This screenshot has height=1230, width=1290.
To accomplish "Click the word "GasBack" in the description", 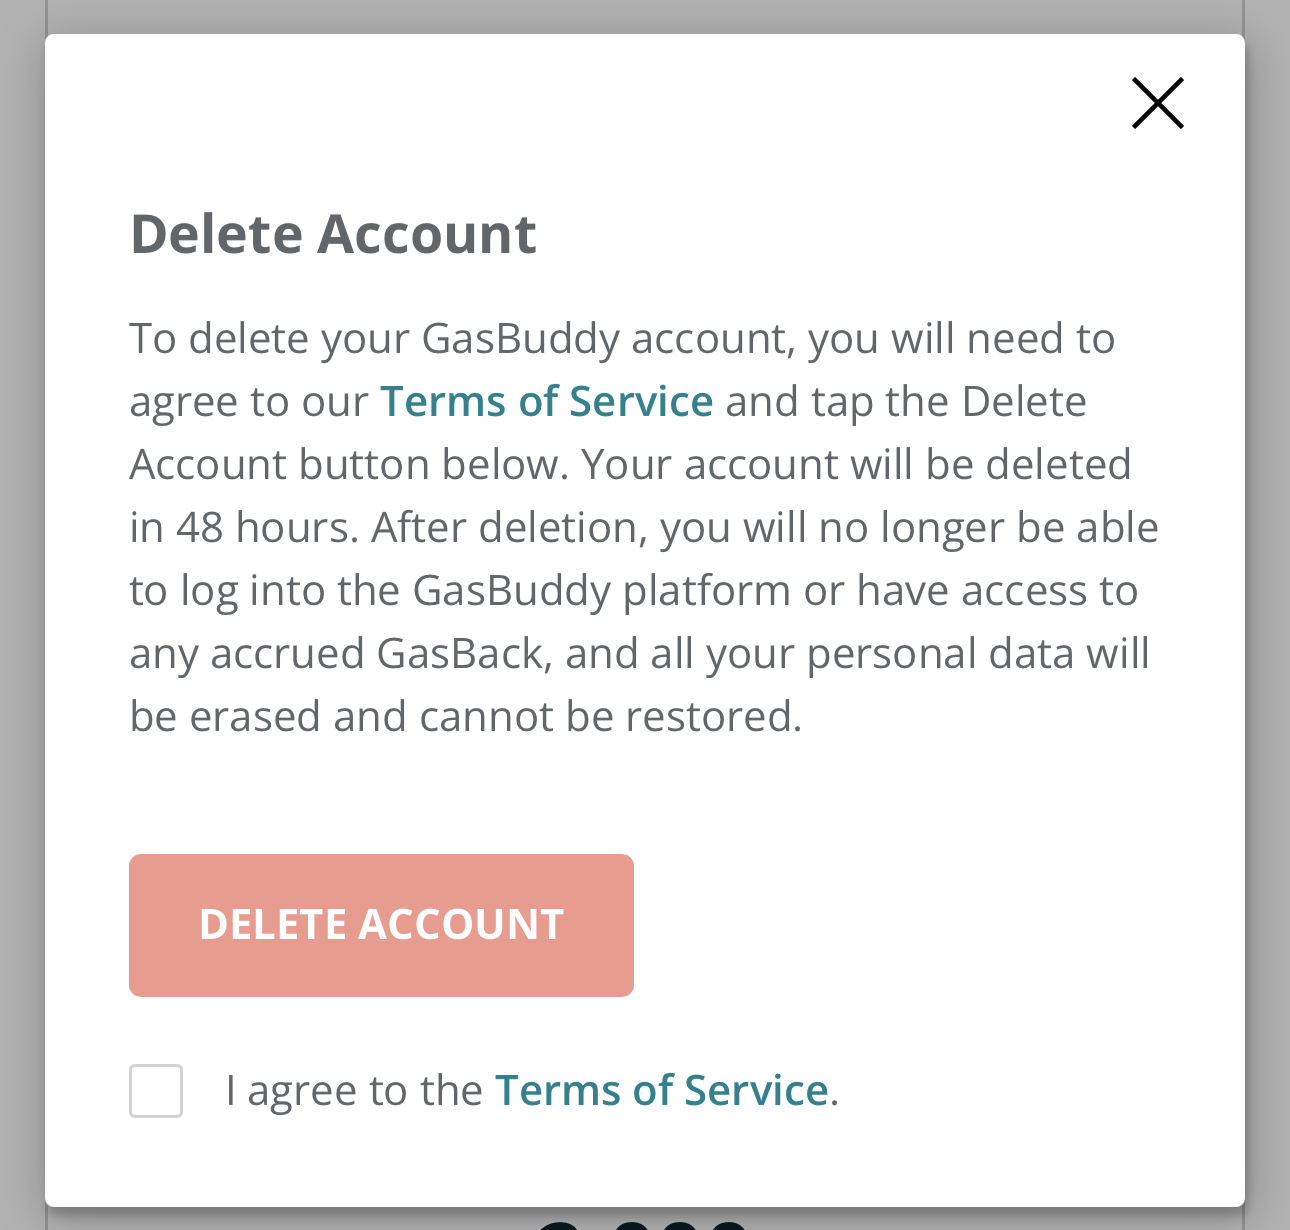I will [460, 654].
